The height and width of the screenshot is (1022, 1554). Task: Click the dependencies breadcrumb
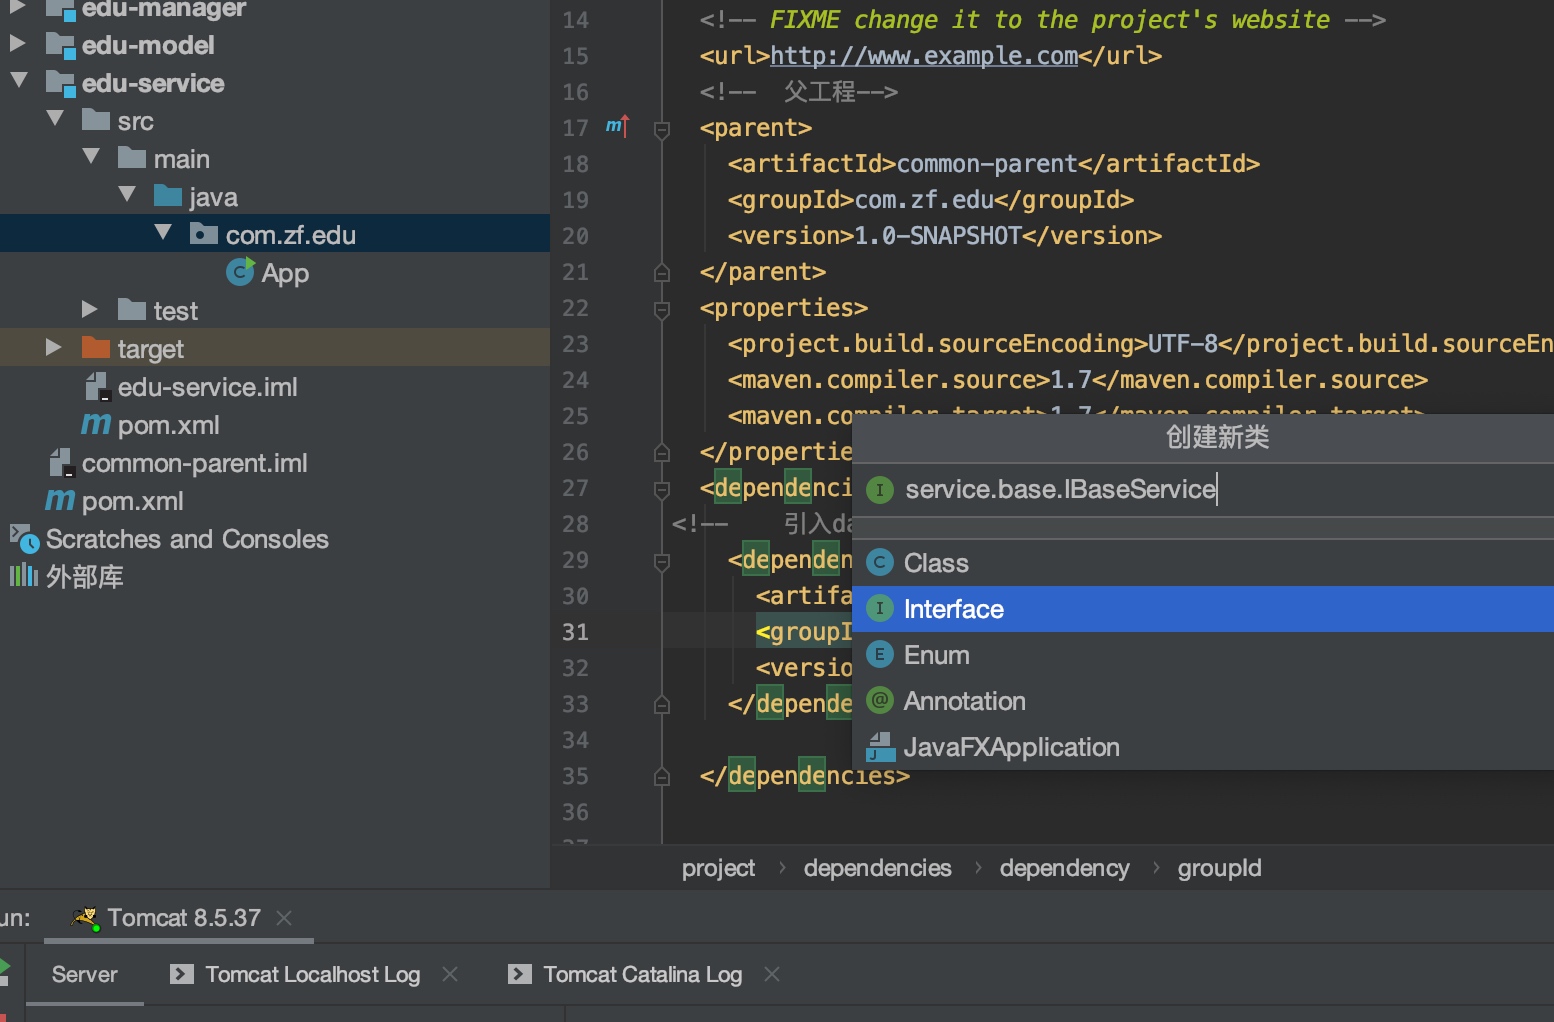(x=877, y=868)
